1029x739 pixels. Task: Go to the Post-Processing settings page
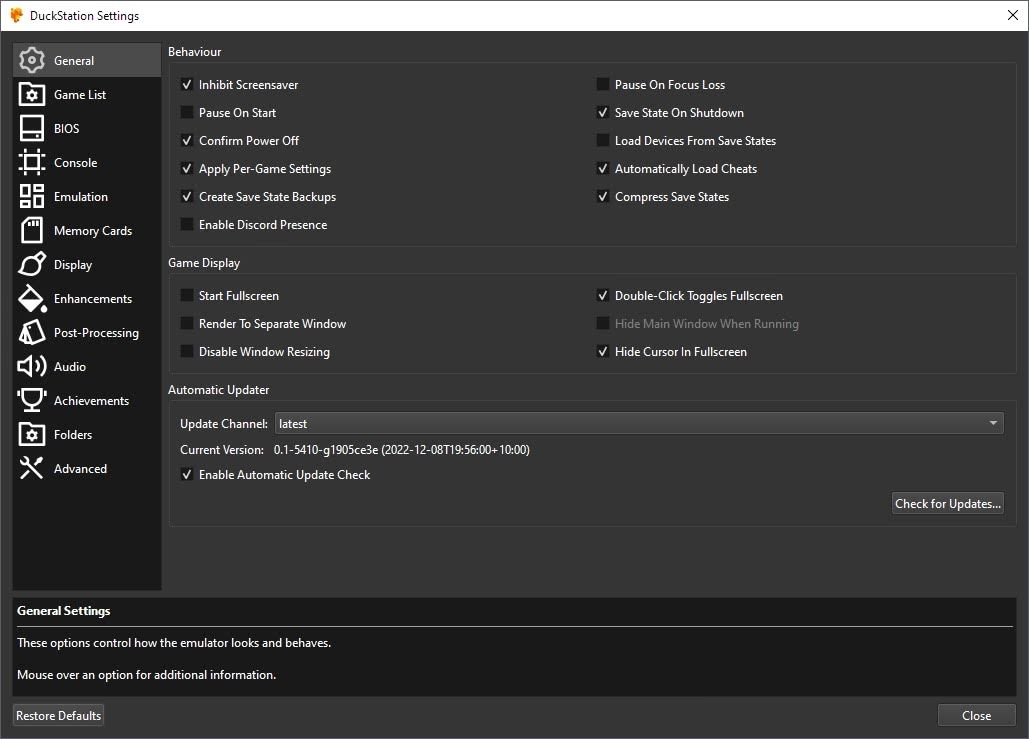click(96, 333)
